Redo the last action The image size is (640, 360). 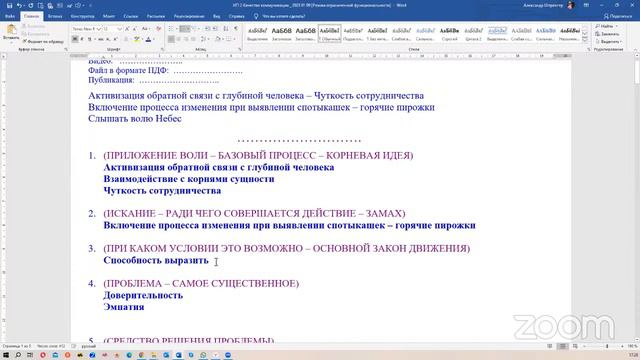pyautogui.click(x=31, y=6)
